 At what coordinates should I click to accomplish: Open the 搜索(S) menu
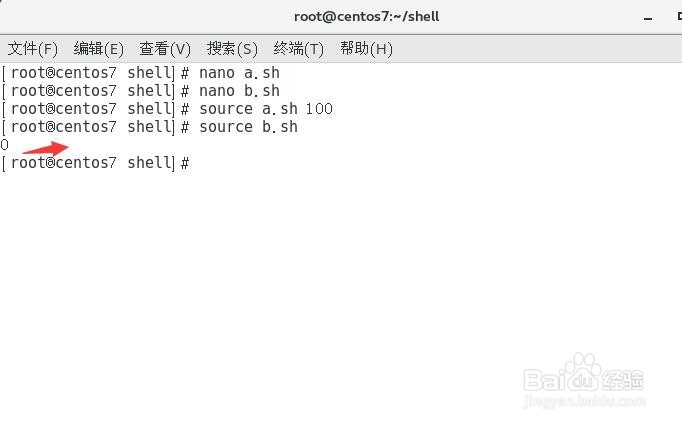coord(232,48)
